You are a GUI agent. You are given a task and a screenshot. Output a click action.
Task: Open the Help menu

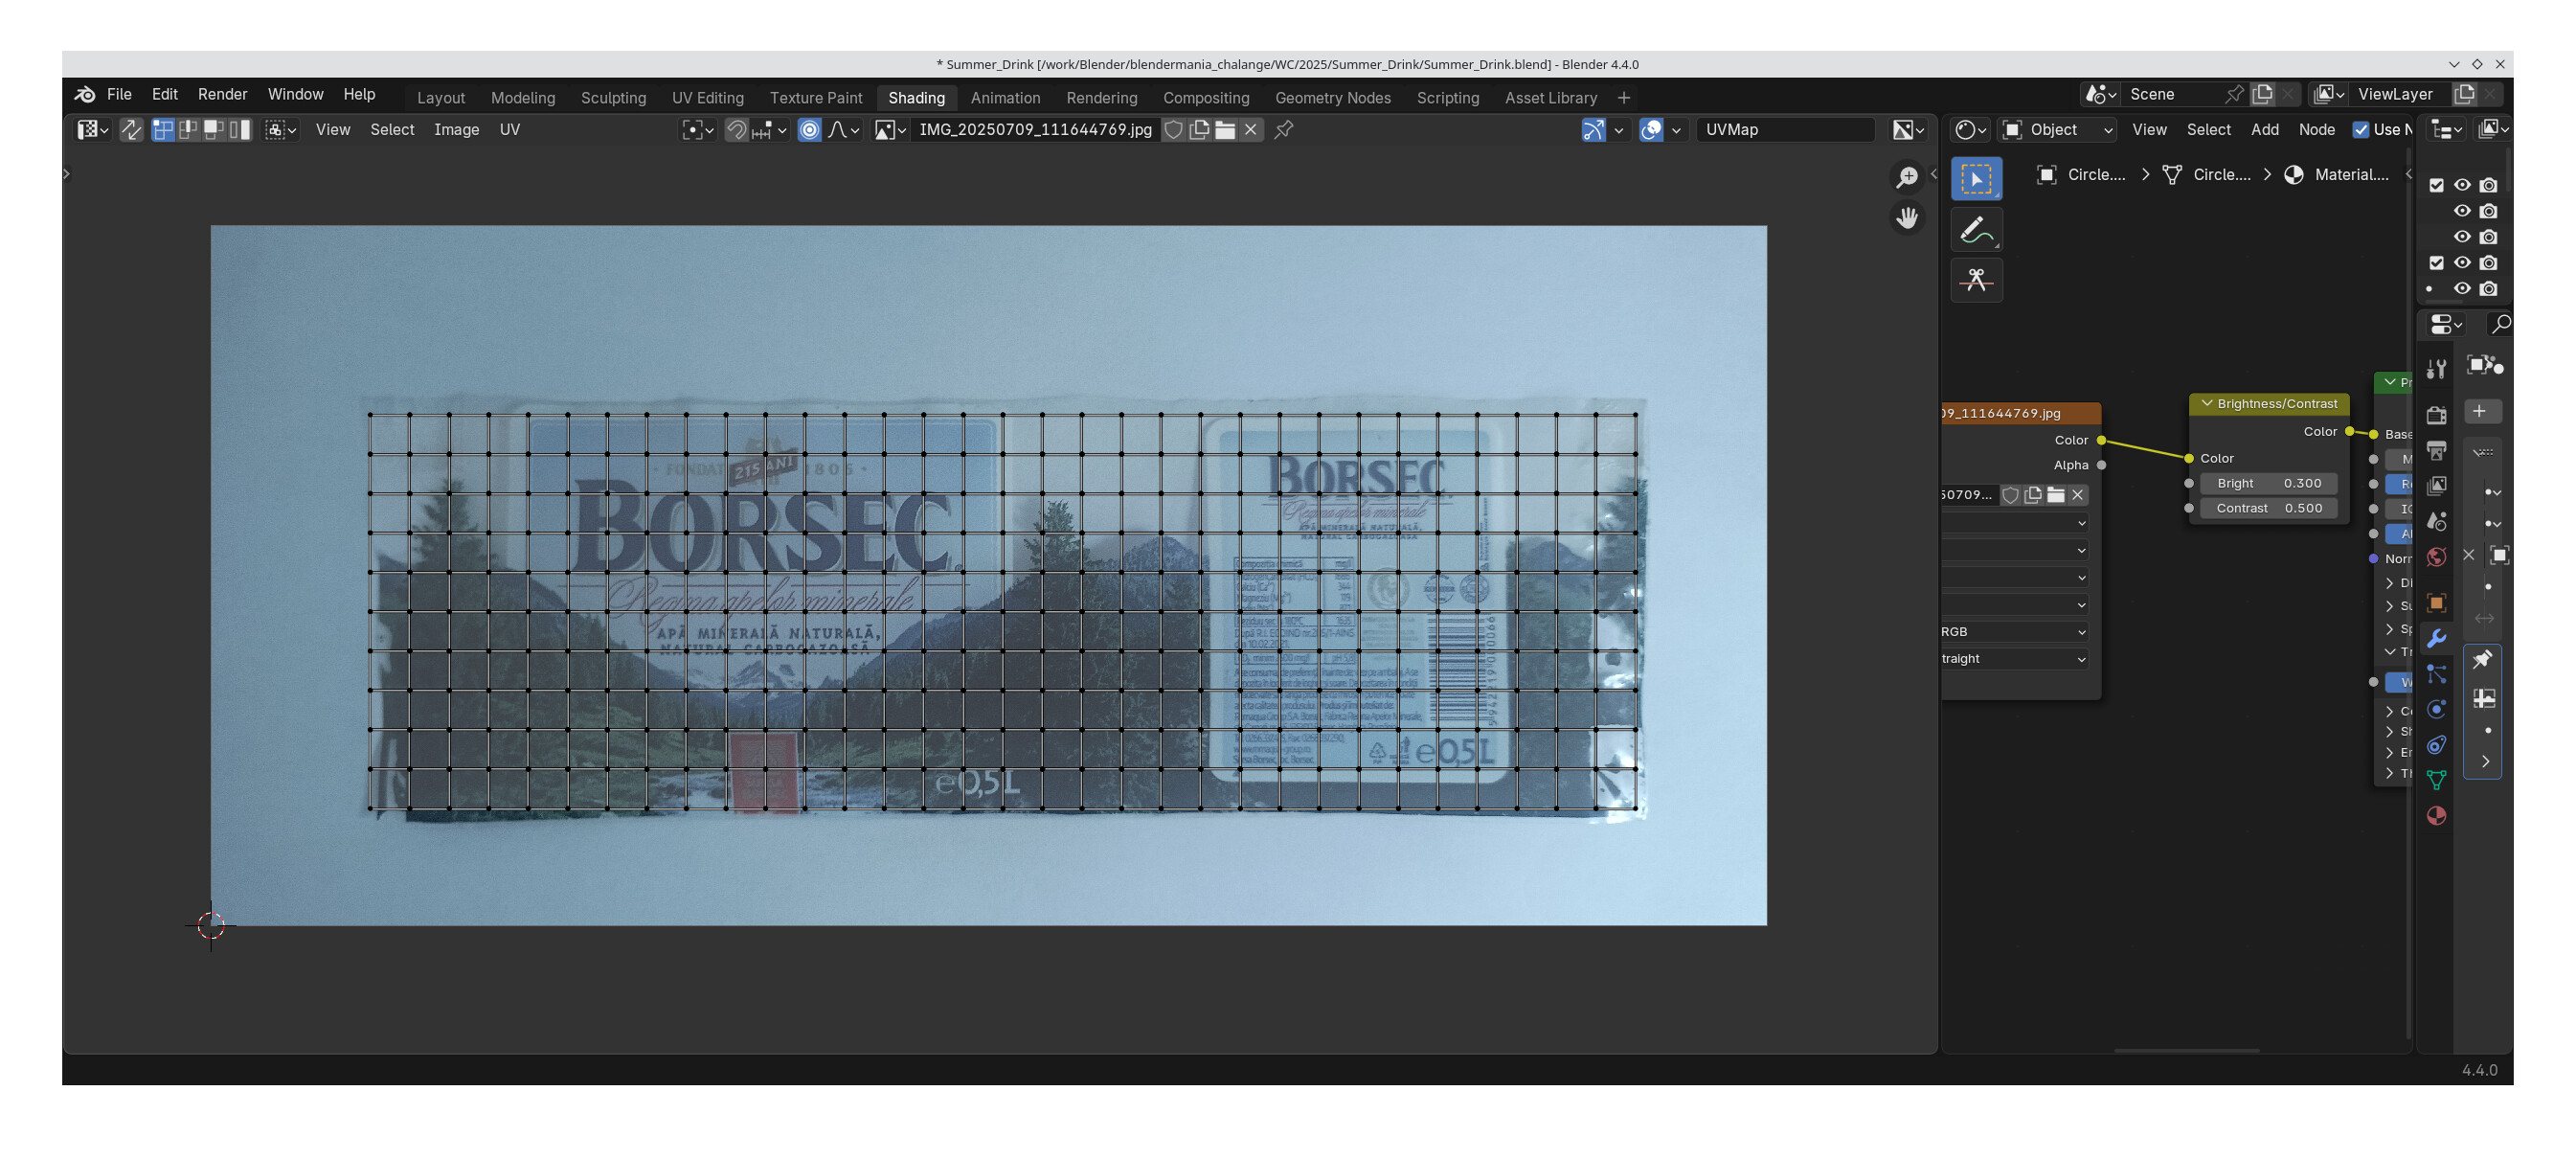pyautogui.click(x=359, y=94)
